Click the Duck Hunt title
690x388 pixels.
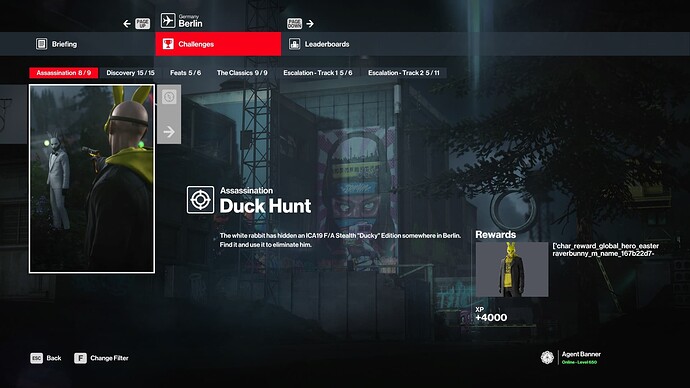coord(265,206)
